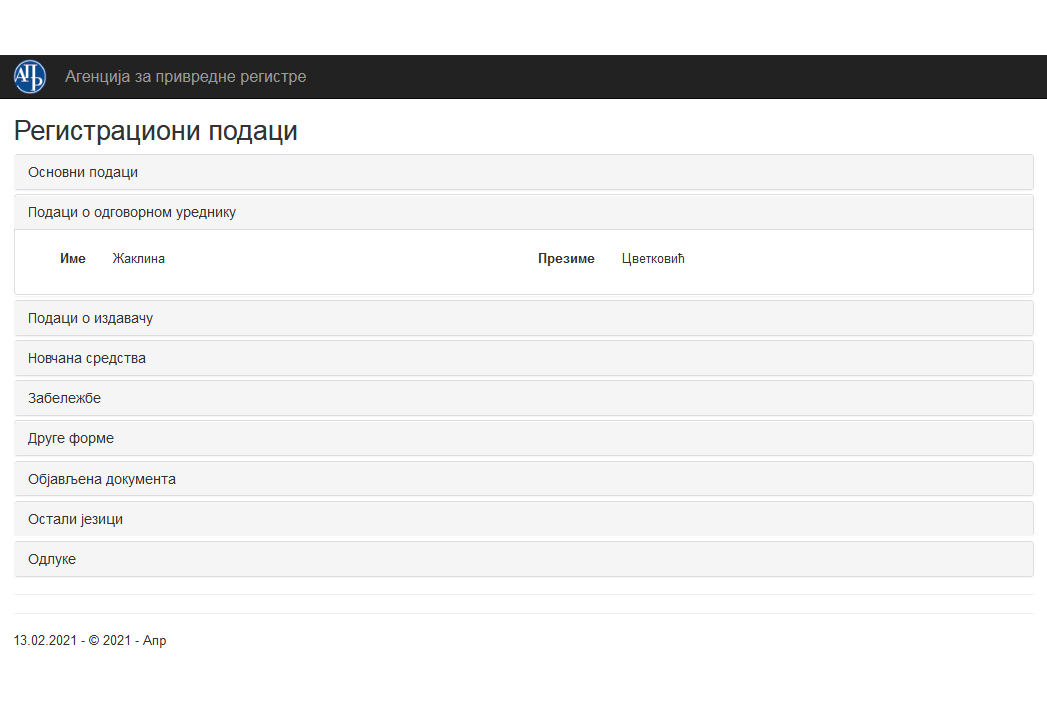Select the name value Жаклина

tap(139, 259)
